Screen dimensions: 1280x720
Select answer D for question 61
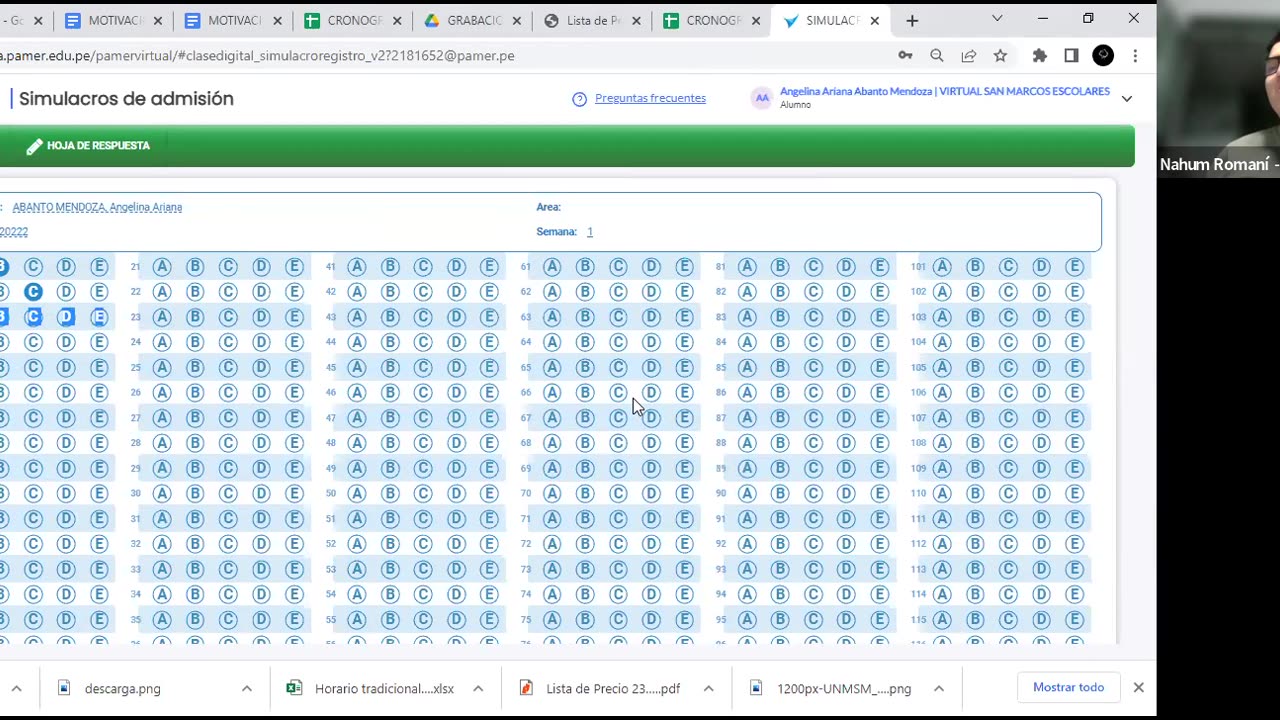point(651,267)
